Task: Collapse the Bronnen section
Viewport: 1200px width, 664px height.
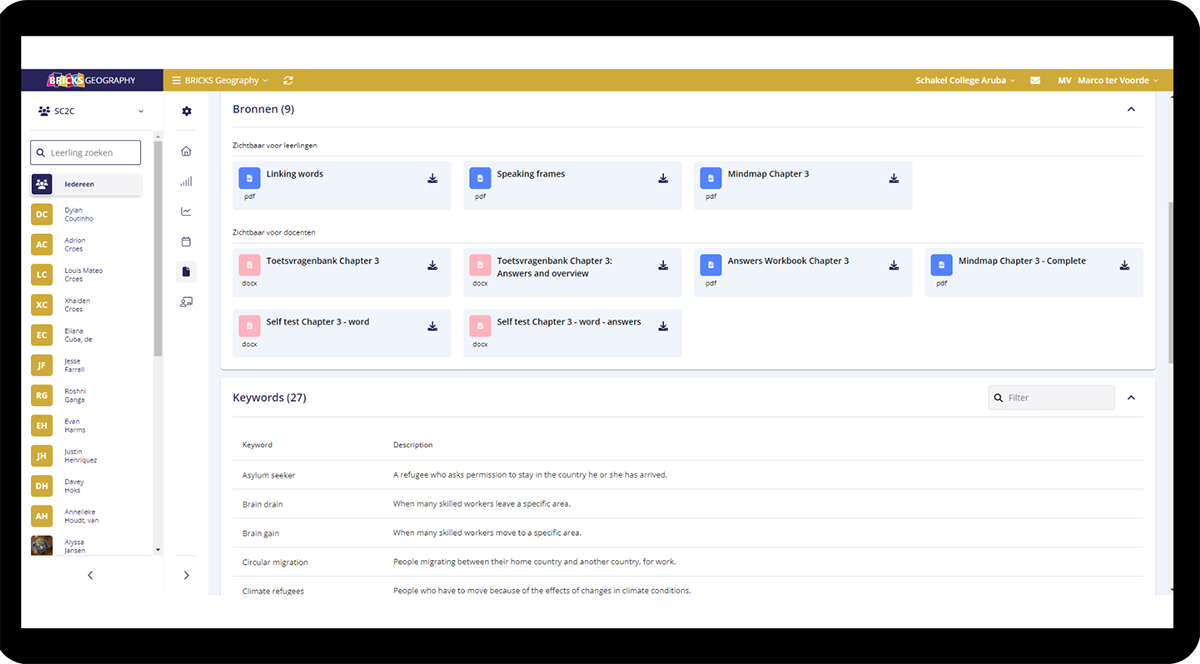Action: 1131,109
